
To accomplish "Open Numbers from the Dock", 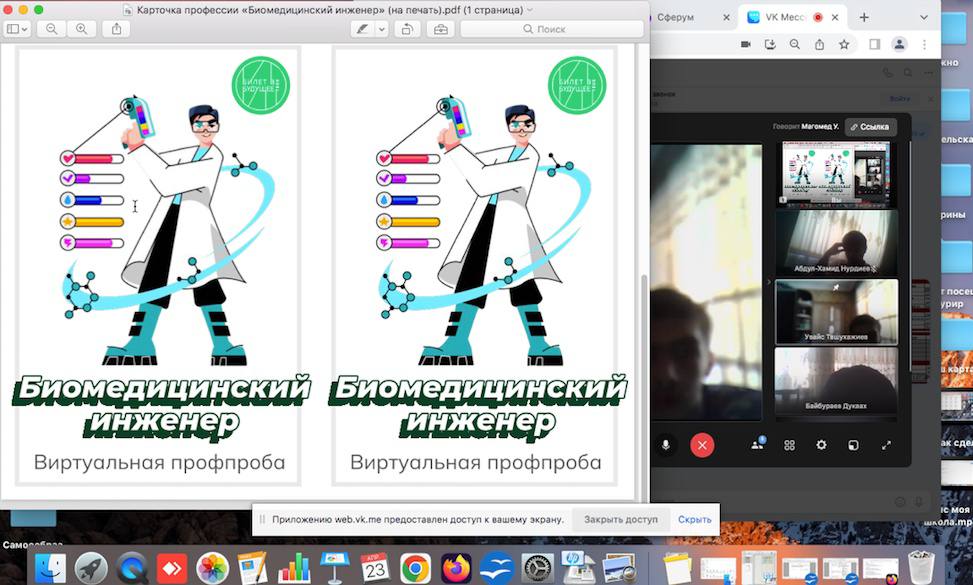I will tap(294, 567).
